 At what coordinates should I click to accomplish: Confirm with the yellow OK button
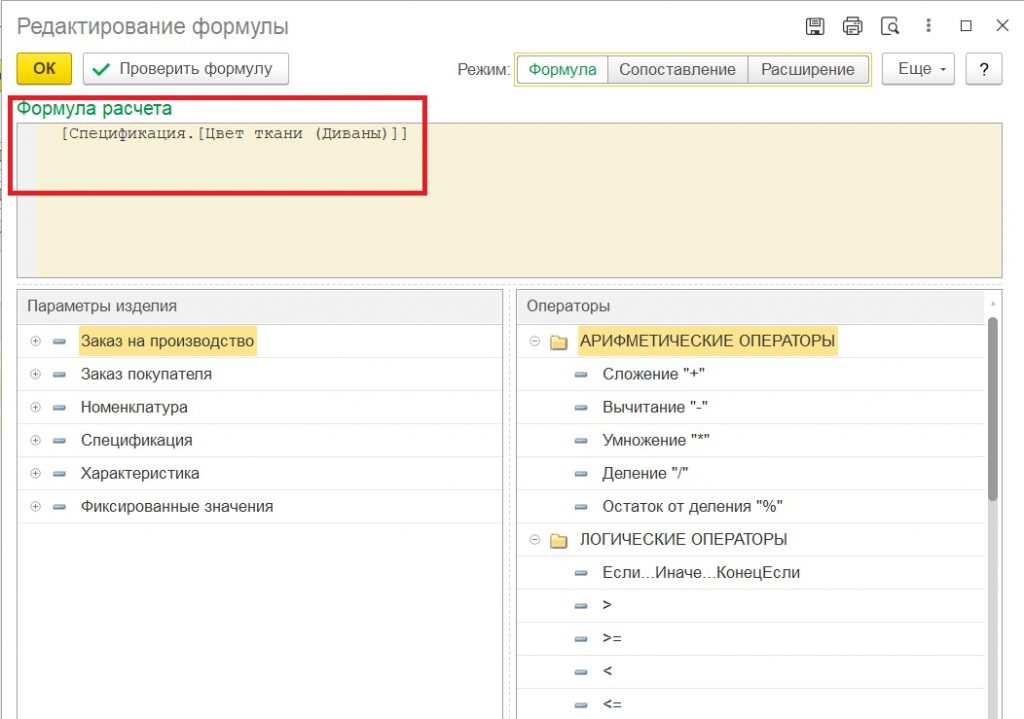pos(44,69)
